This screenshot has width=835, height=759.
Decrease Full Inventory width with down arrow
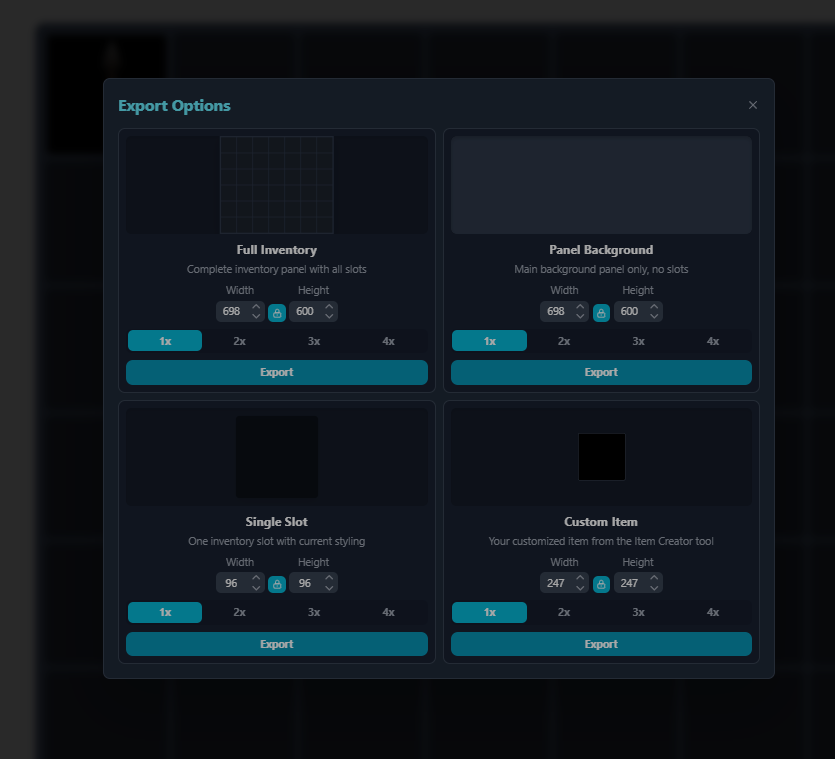click(x=256, y=316)
